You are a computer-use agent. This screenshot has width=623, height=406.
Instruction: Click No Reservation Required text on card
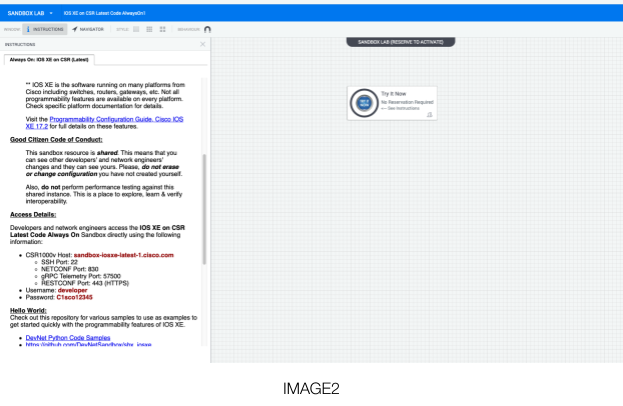tap(407, 102)
